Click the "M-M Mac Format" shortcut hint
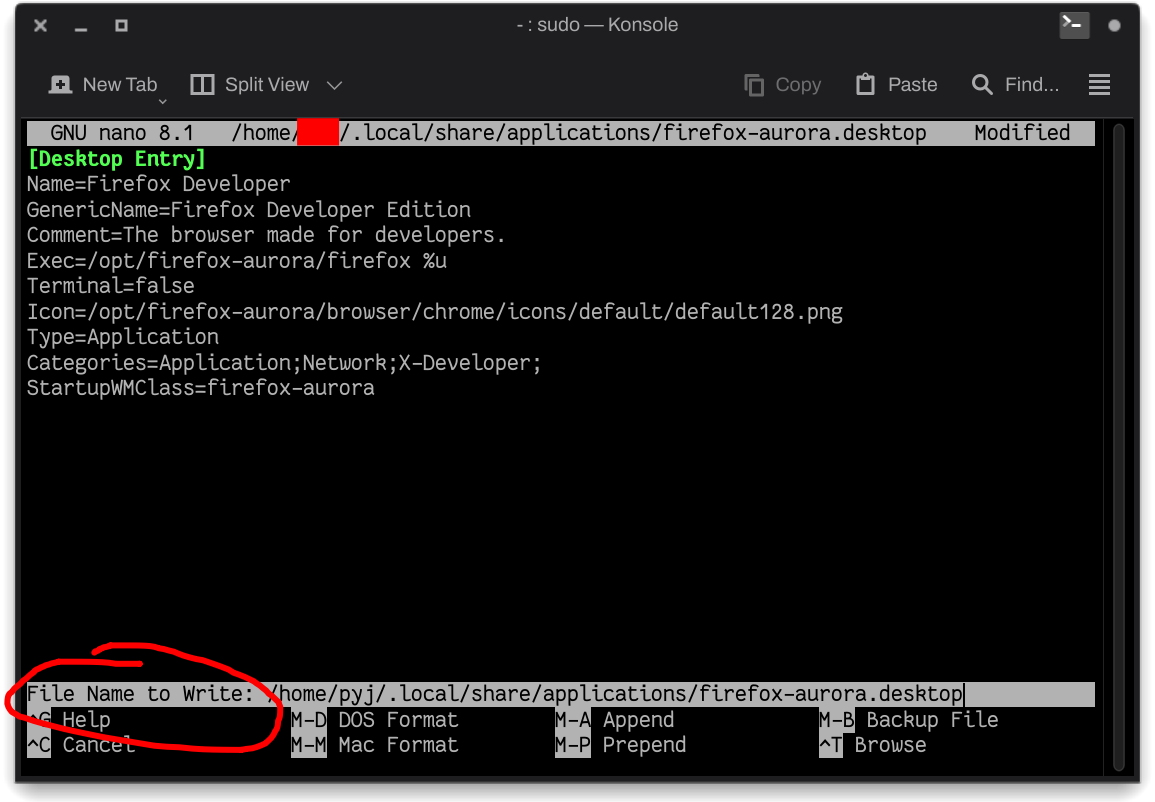Viewport: 1155px width, 802px height. [374, 745]
